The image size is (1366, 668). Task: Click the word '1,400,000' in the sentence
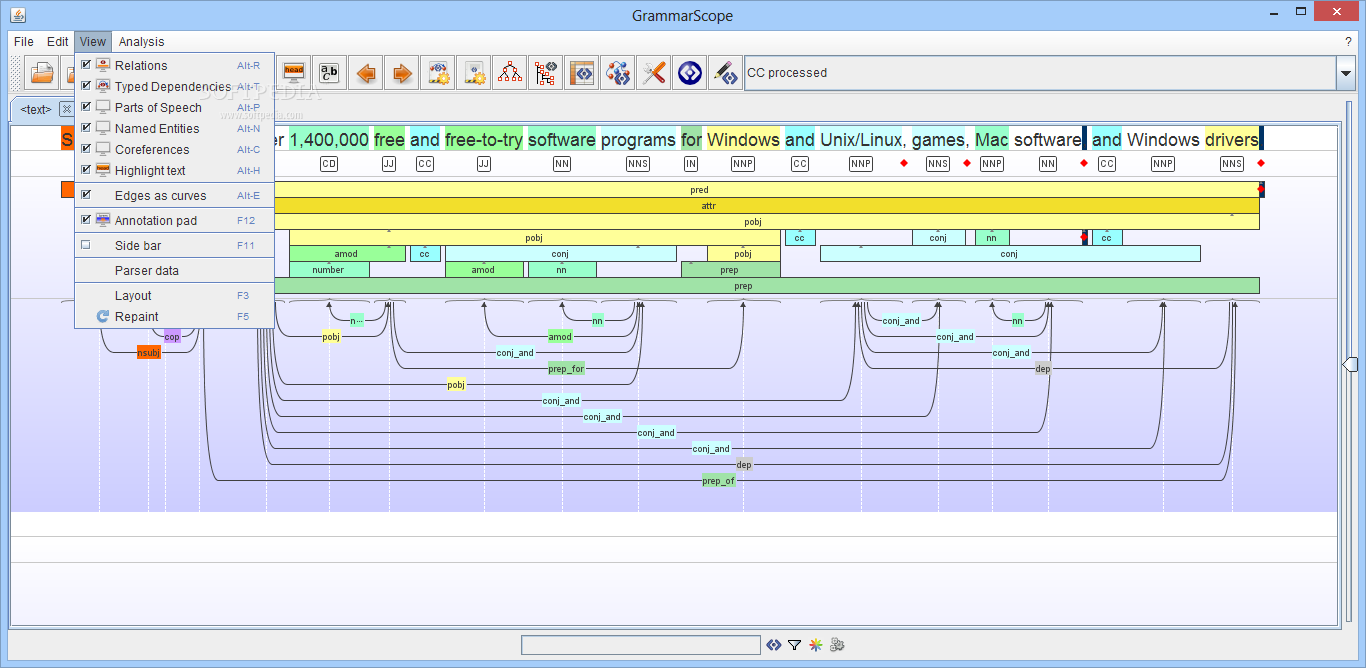coord(329,140)
